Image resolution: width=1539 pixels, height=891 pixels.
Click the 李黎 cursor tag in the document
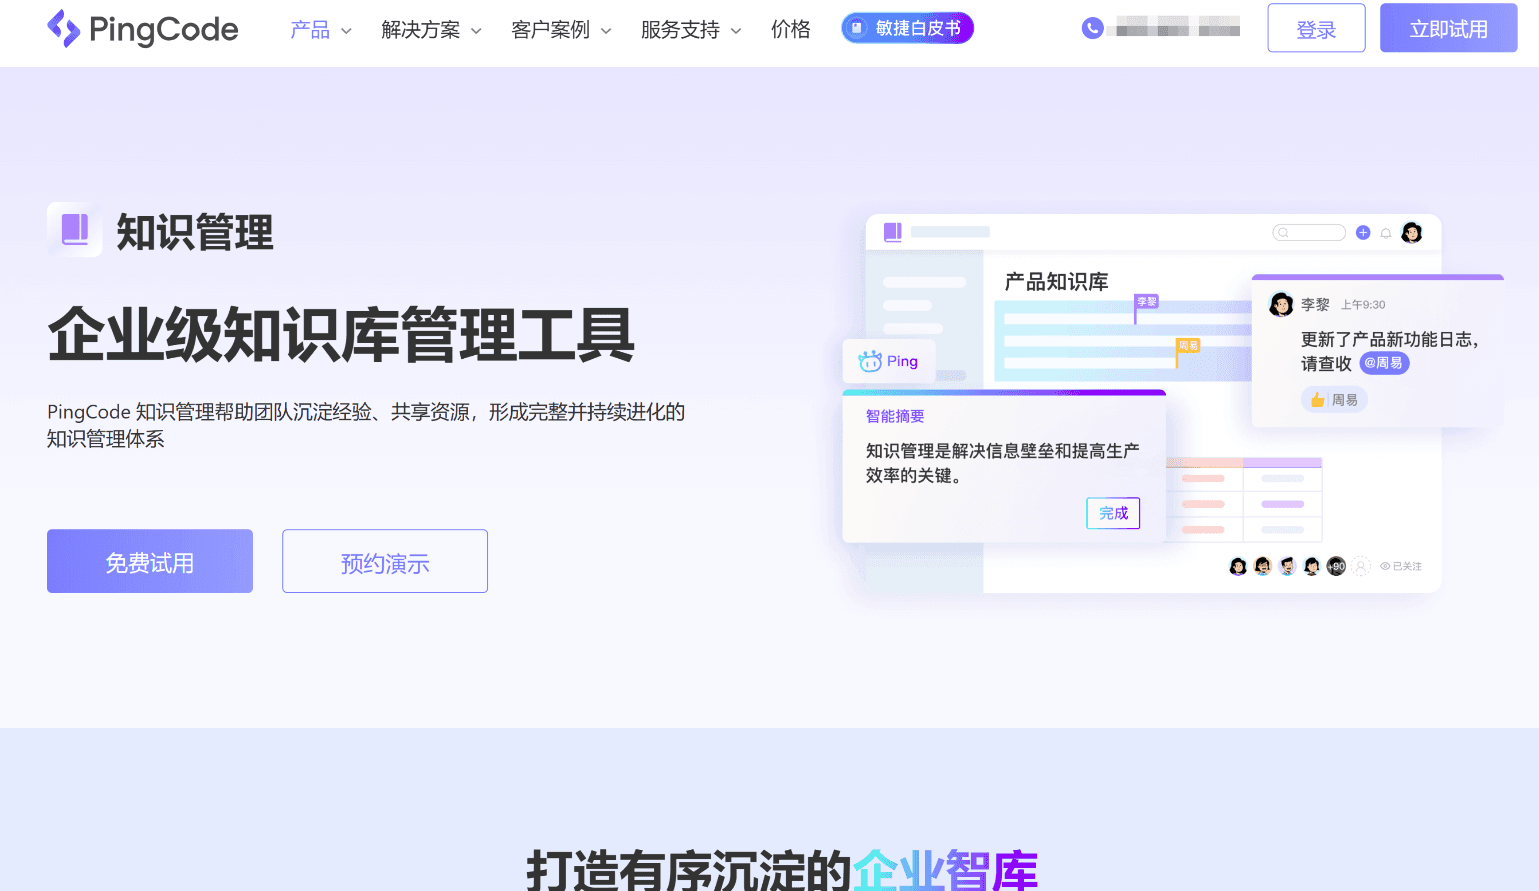pyautogui.click(x=1147, y=301)
